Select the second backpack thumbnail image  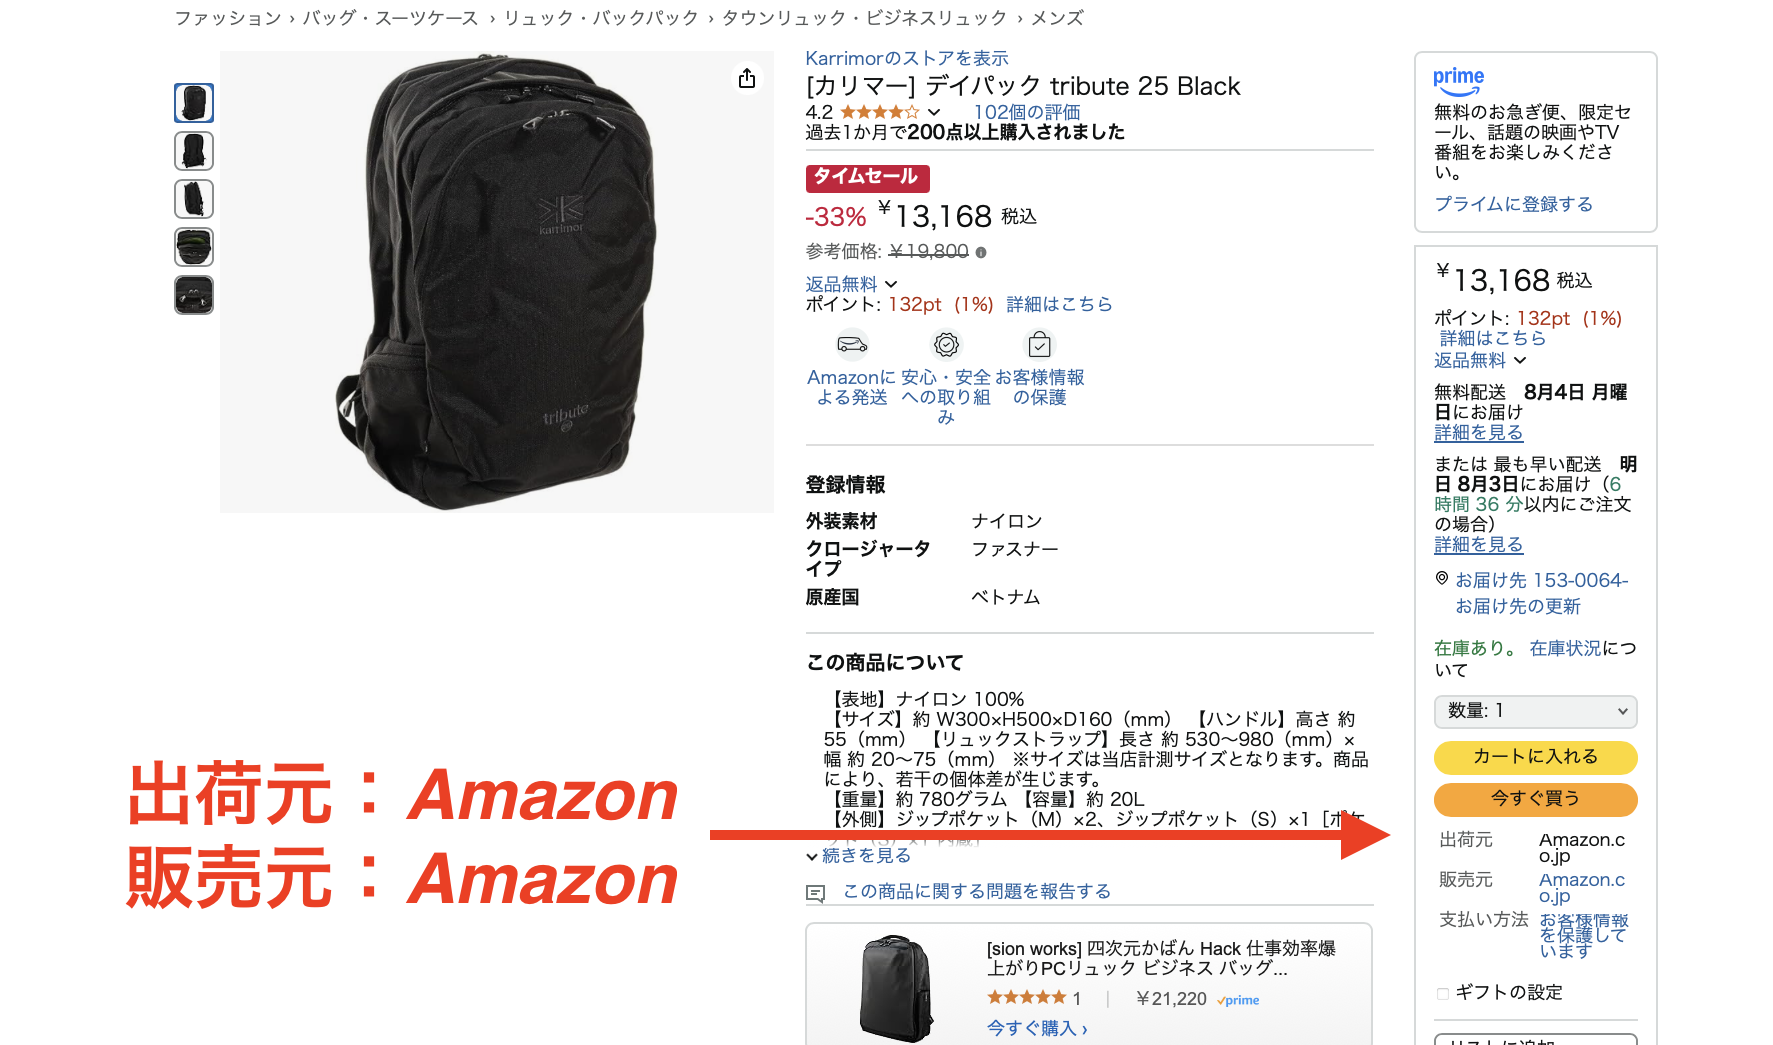[x=194, y=151]
